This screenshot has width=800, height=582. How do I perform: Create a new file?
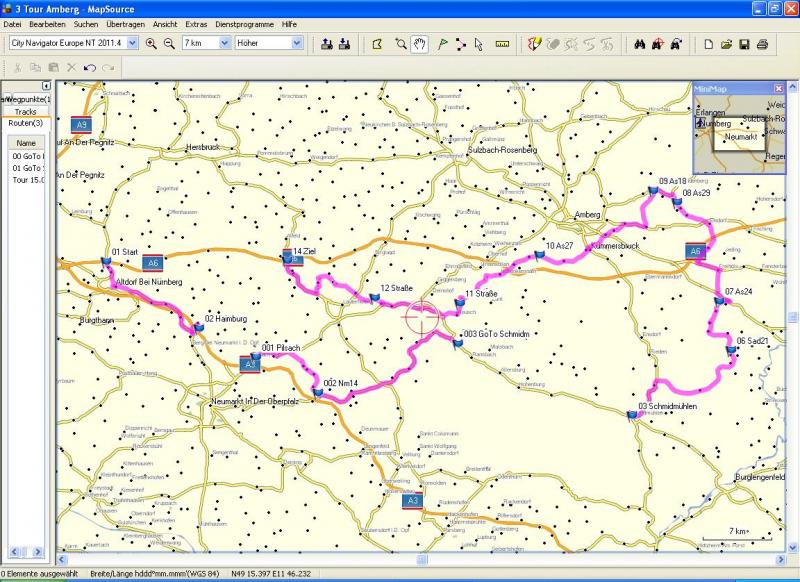tap(709, 44)
